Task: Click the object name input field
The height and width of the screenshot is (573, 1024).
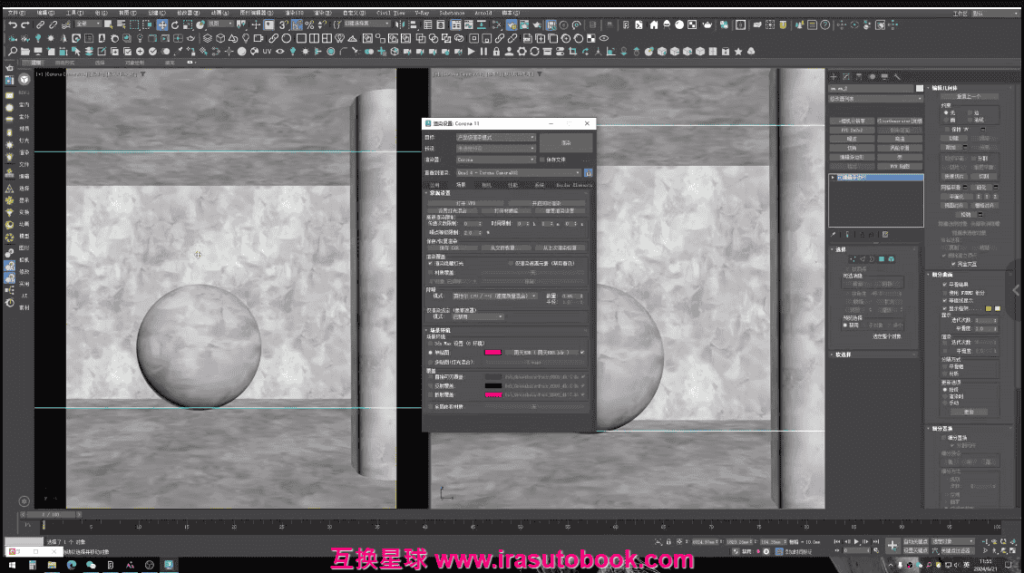Action: pos(872,88)
